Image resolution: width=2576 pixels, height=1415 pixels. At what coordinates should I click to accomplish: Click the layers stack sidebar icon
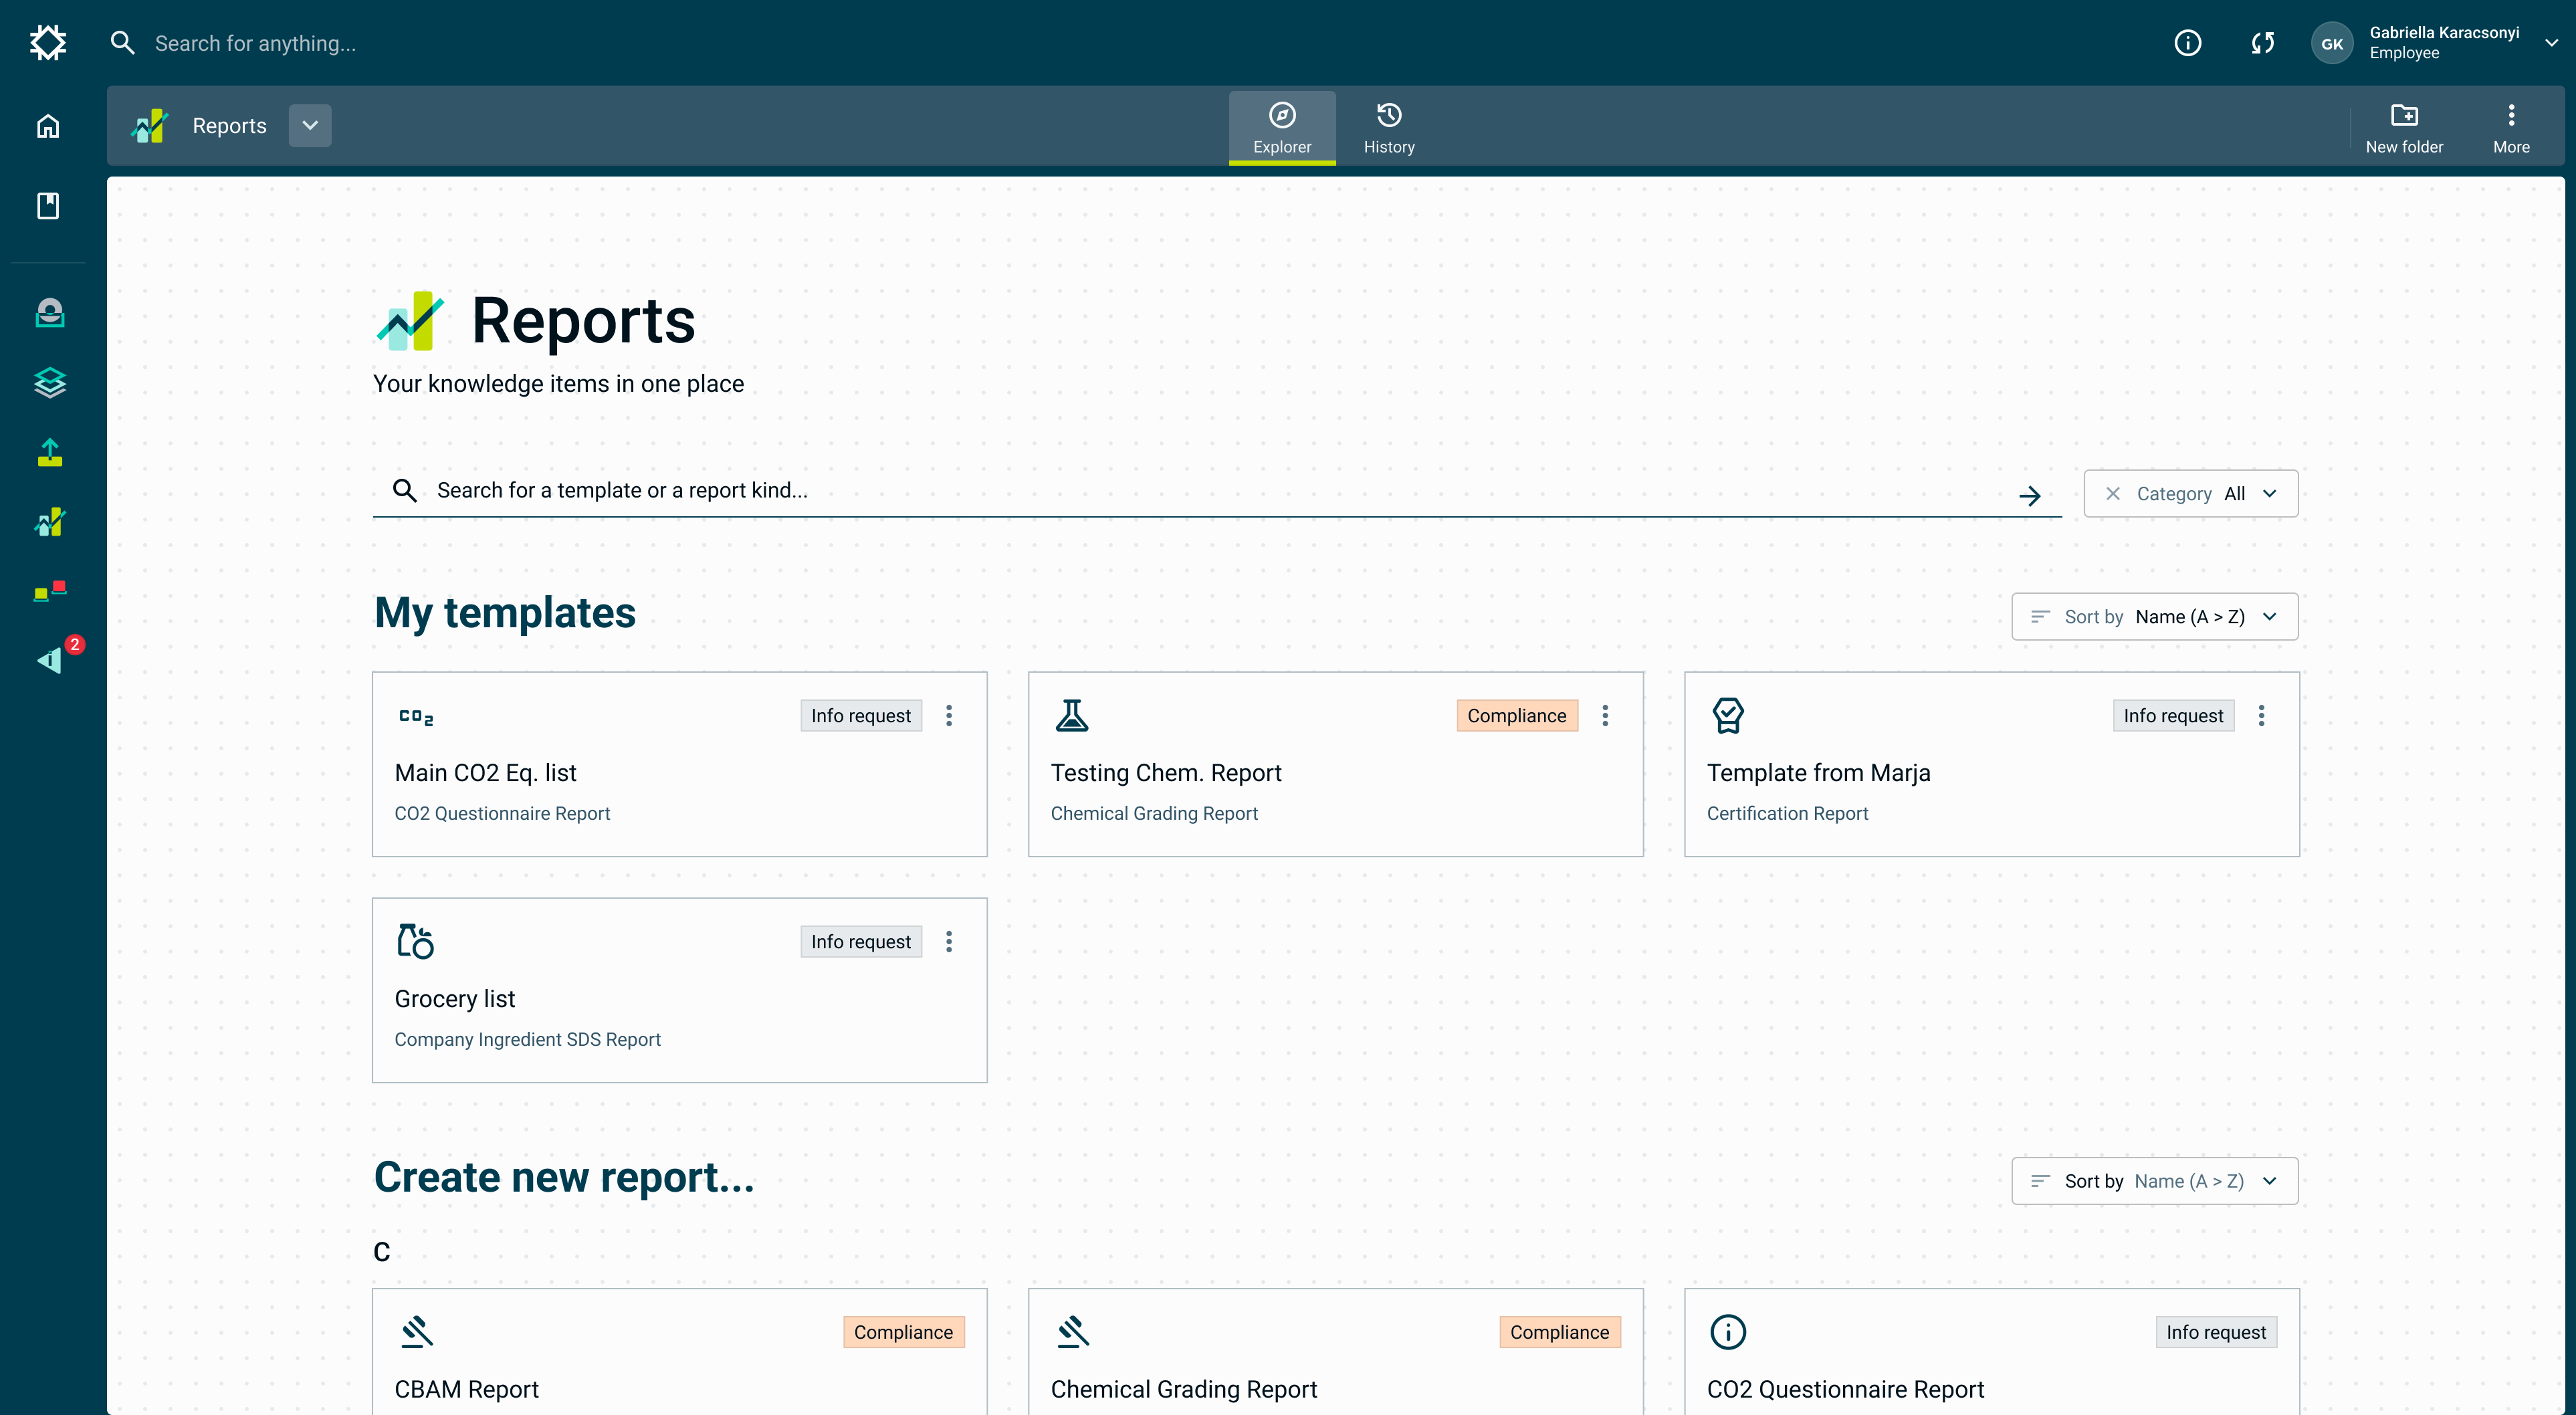click(x=49, y=383)
